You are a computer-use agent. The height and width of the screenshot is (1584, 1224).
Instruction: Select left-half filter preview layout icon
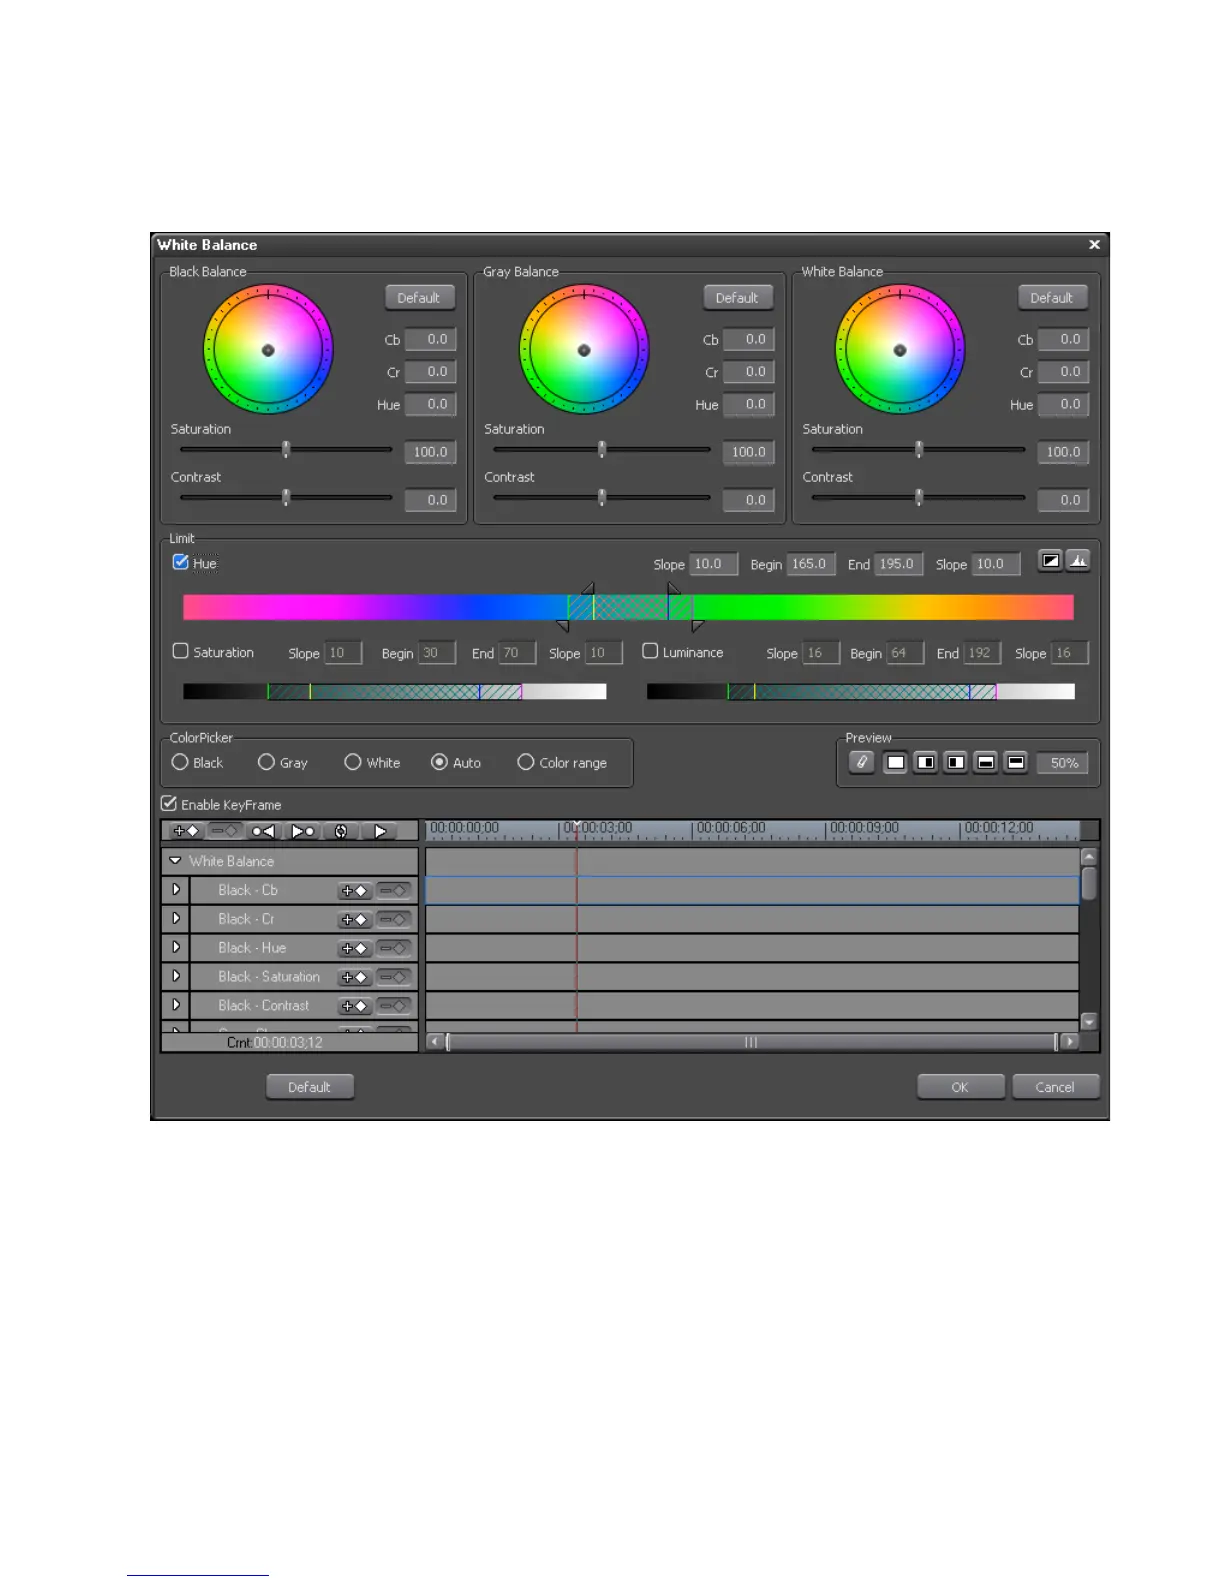coord(956,763)
